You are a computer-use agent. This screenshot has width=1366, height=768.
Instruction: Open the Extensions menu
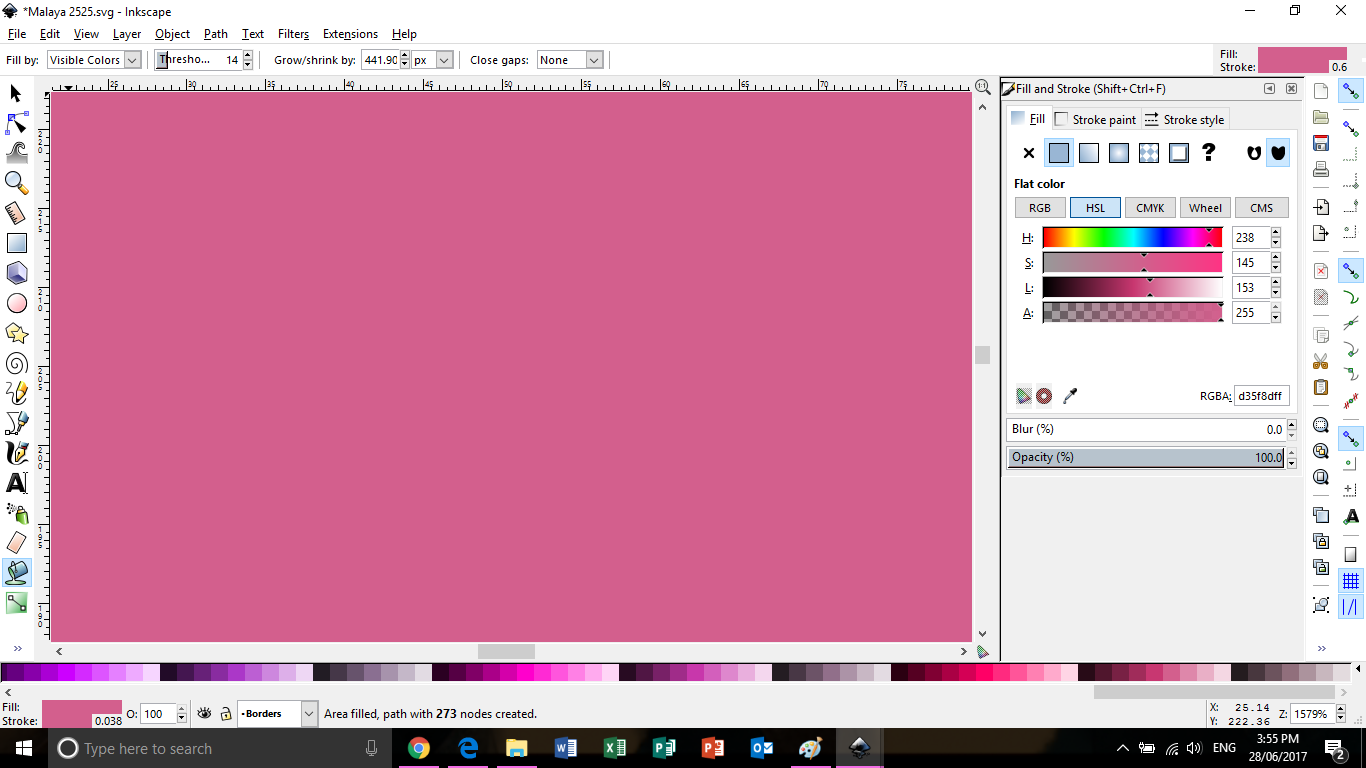[x=350, y=34]
